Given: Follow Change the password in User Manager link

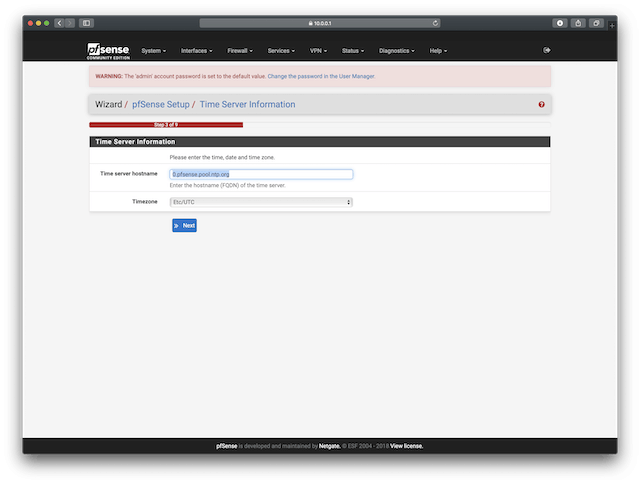Looking at the screenshot, I should coord(321,76).
